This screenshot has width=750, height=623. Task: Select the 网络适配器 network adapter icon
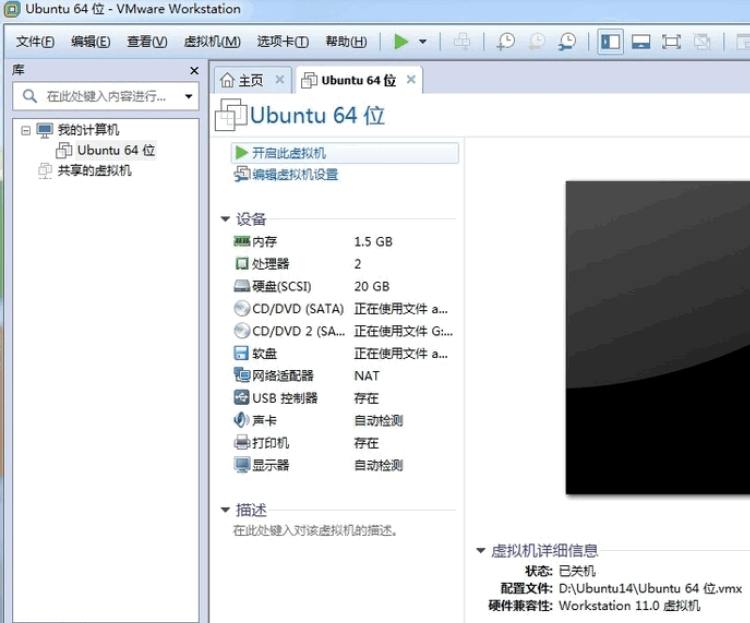click(241, 375)
